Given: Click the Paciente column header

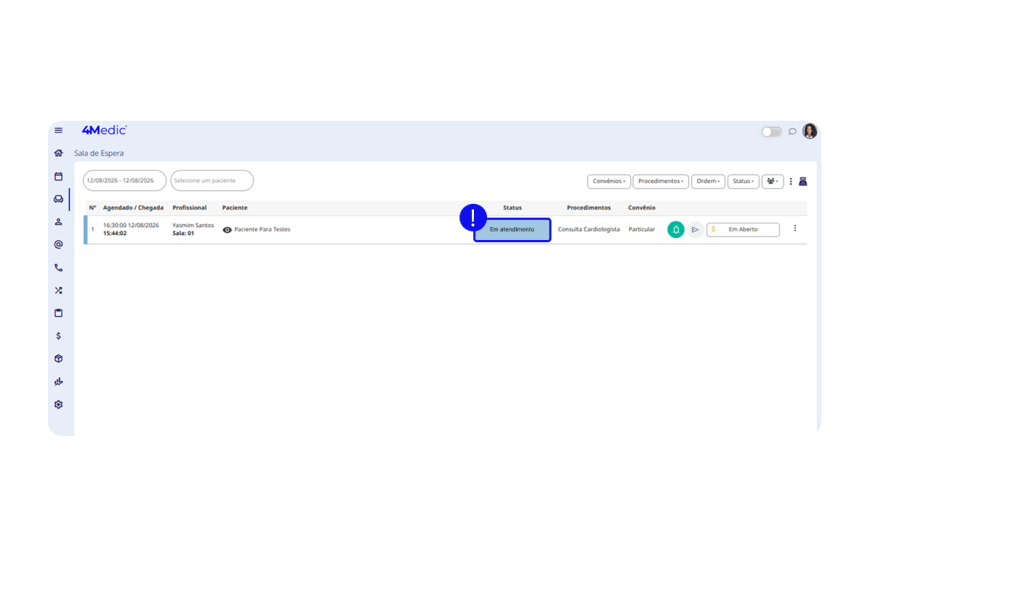Looking at the screenshot, I should pyautogui.click(x=234, y=208).
